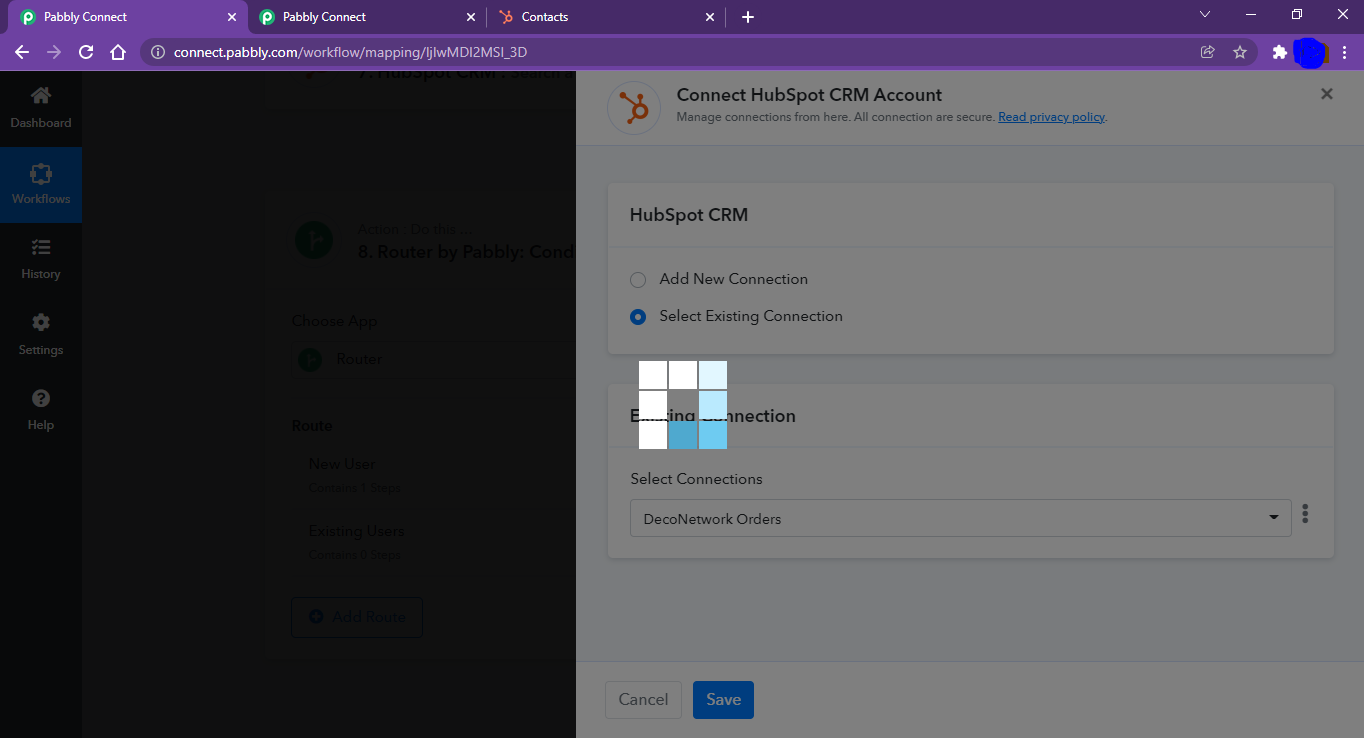This screenshot has width=1364, height=738.
Task: Minimize the browser window
Action: (1251, 15)
